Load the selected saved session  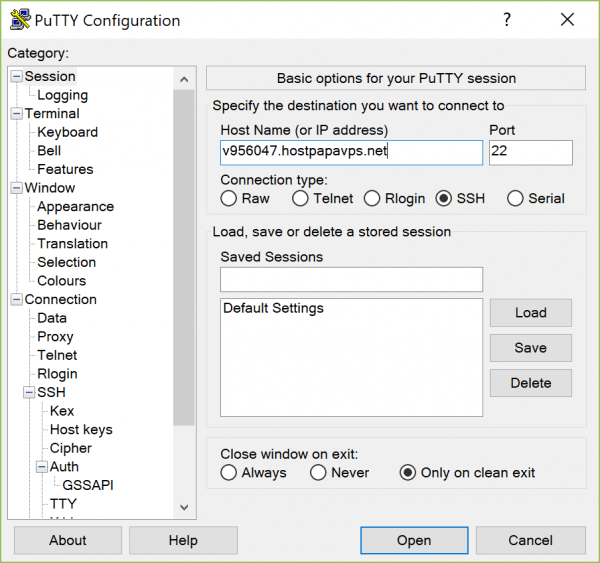tap(531, 313)
